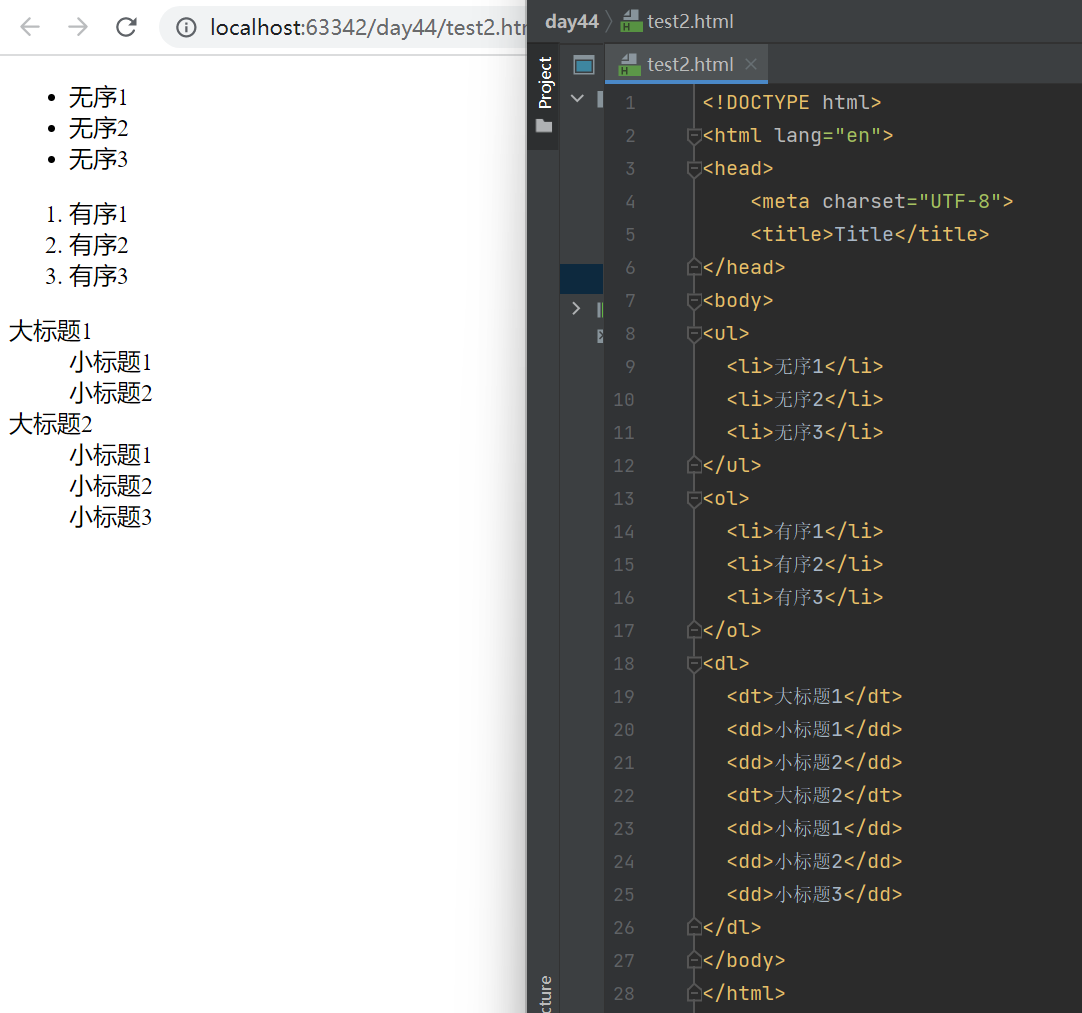Click 无序2 in the browser page

click(98, 128)
